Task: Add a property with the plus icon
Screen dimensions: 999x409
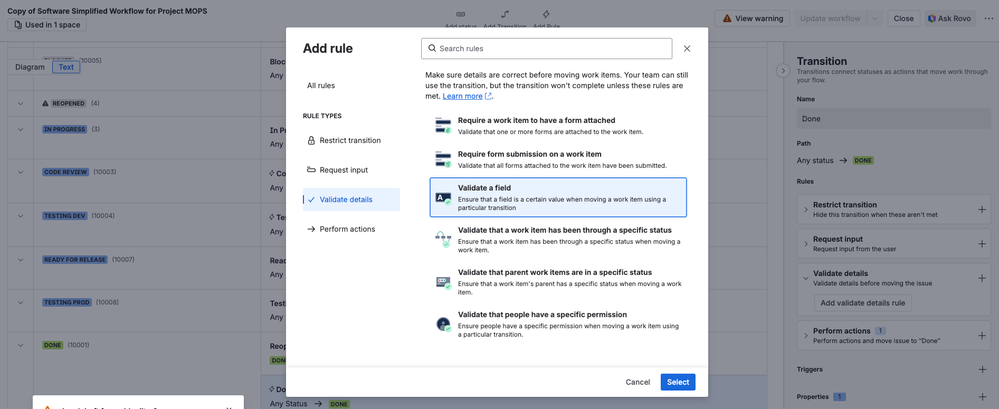Action: coord(981,397)
